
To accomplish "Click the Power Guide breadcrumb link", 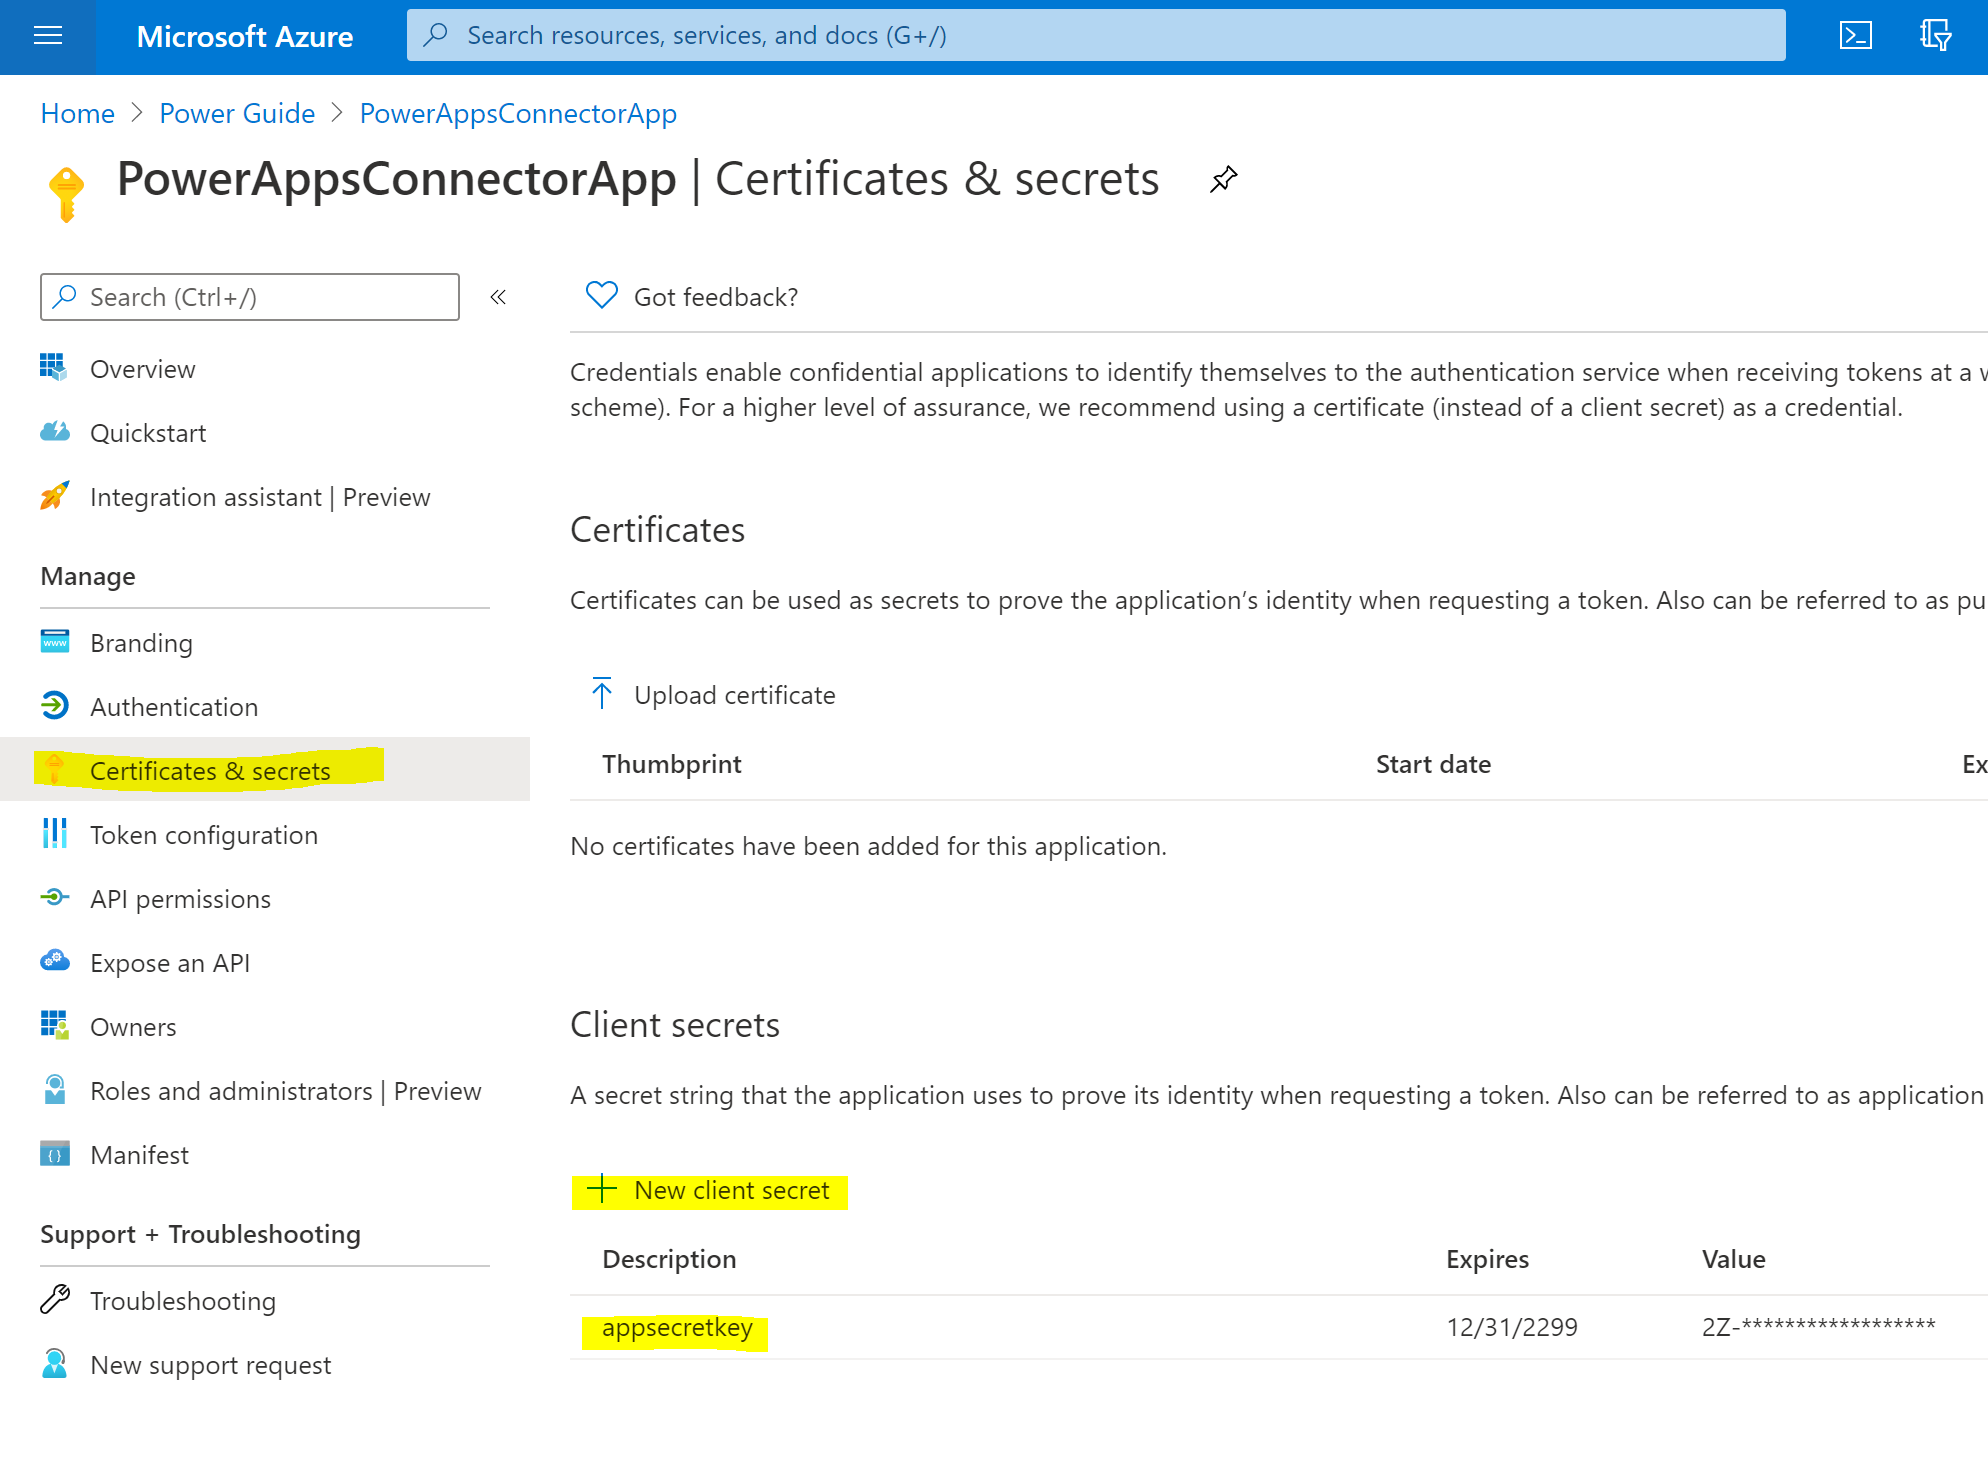I will click(x=237, y=114).
